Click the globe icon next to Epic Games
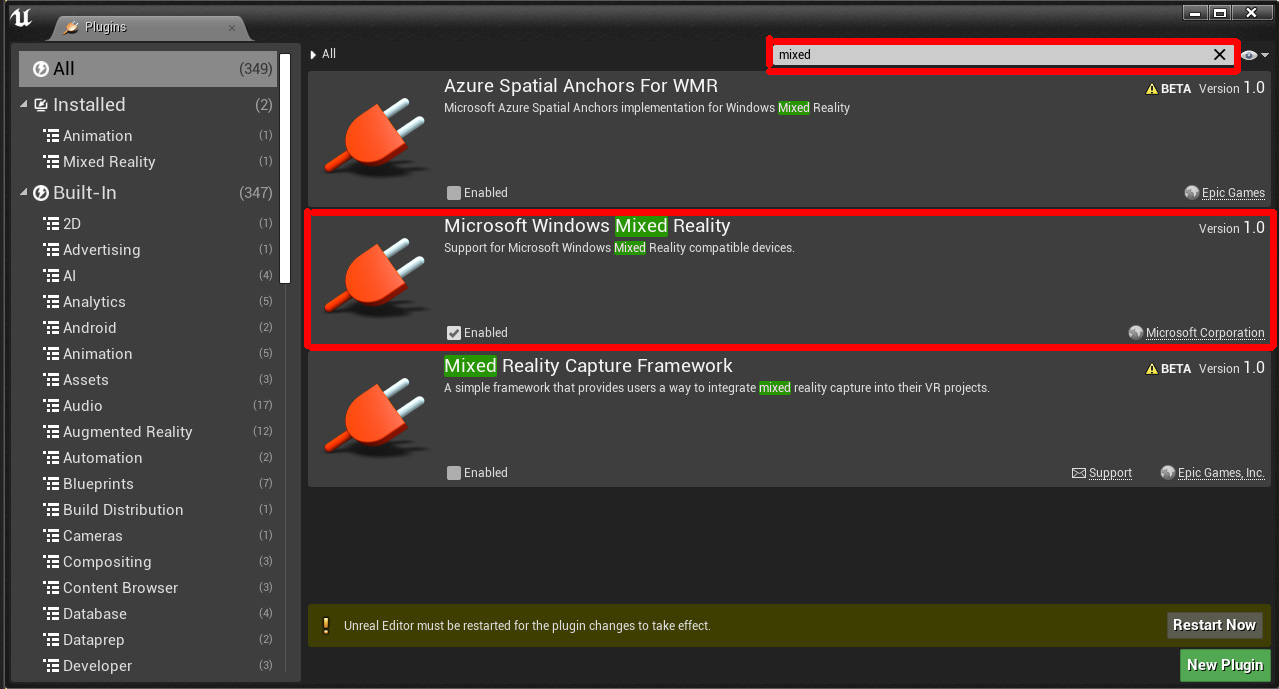Viewport: 1279px width, 689px height. click(1191, 193)
